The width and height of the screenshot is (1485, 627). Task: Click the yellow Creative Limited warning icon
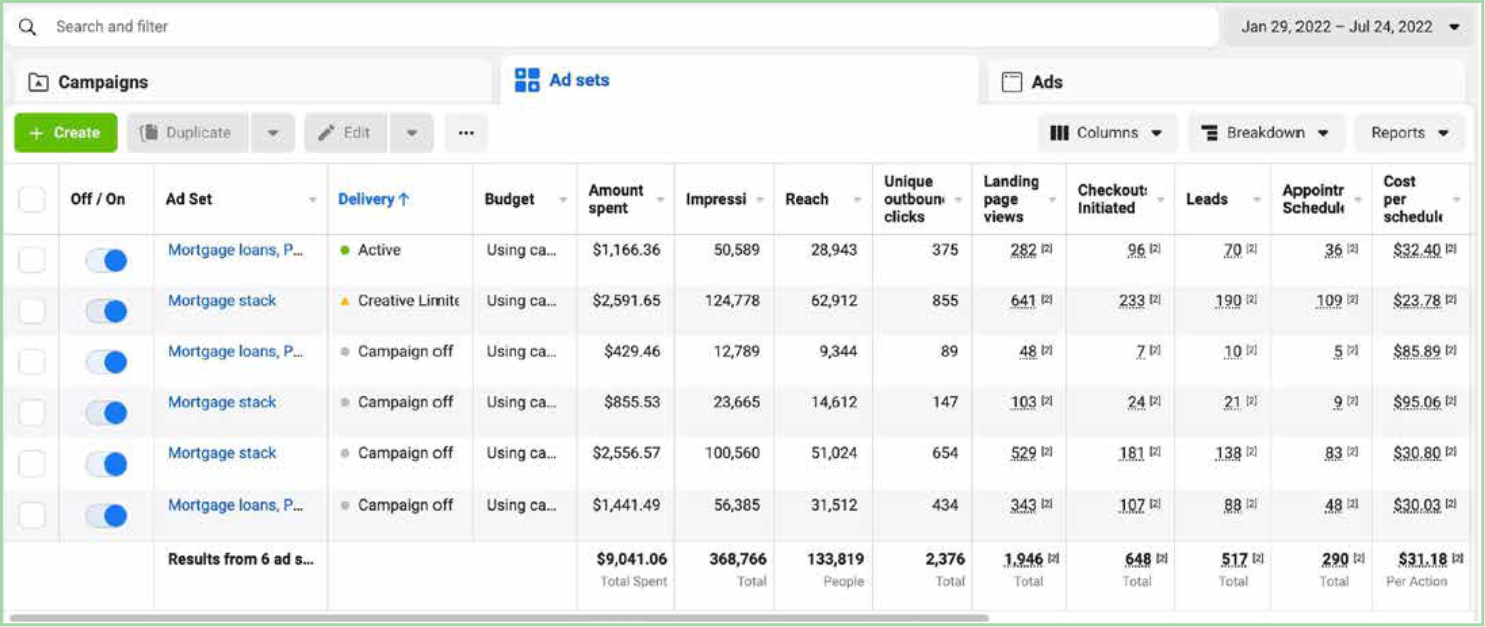point(345,301)
